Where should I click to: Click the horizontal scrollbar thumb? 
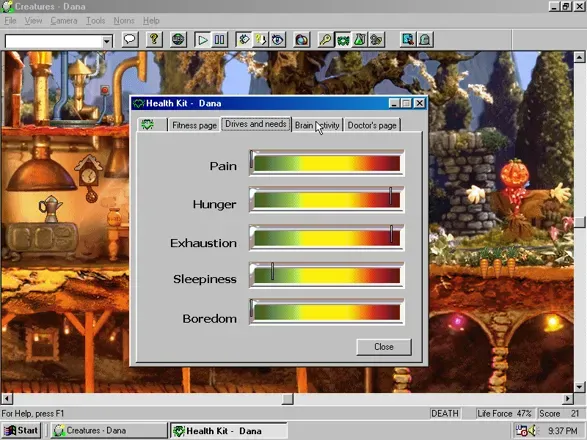pyautogui.click(x=288, y=399)
